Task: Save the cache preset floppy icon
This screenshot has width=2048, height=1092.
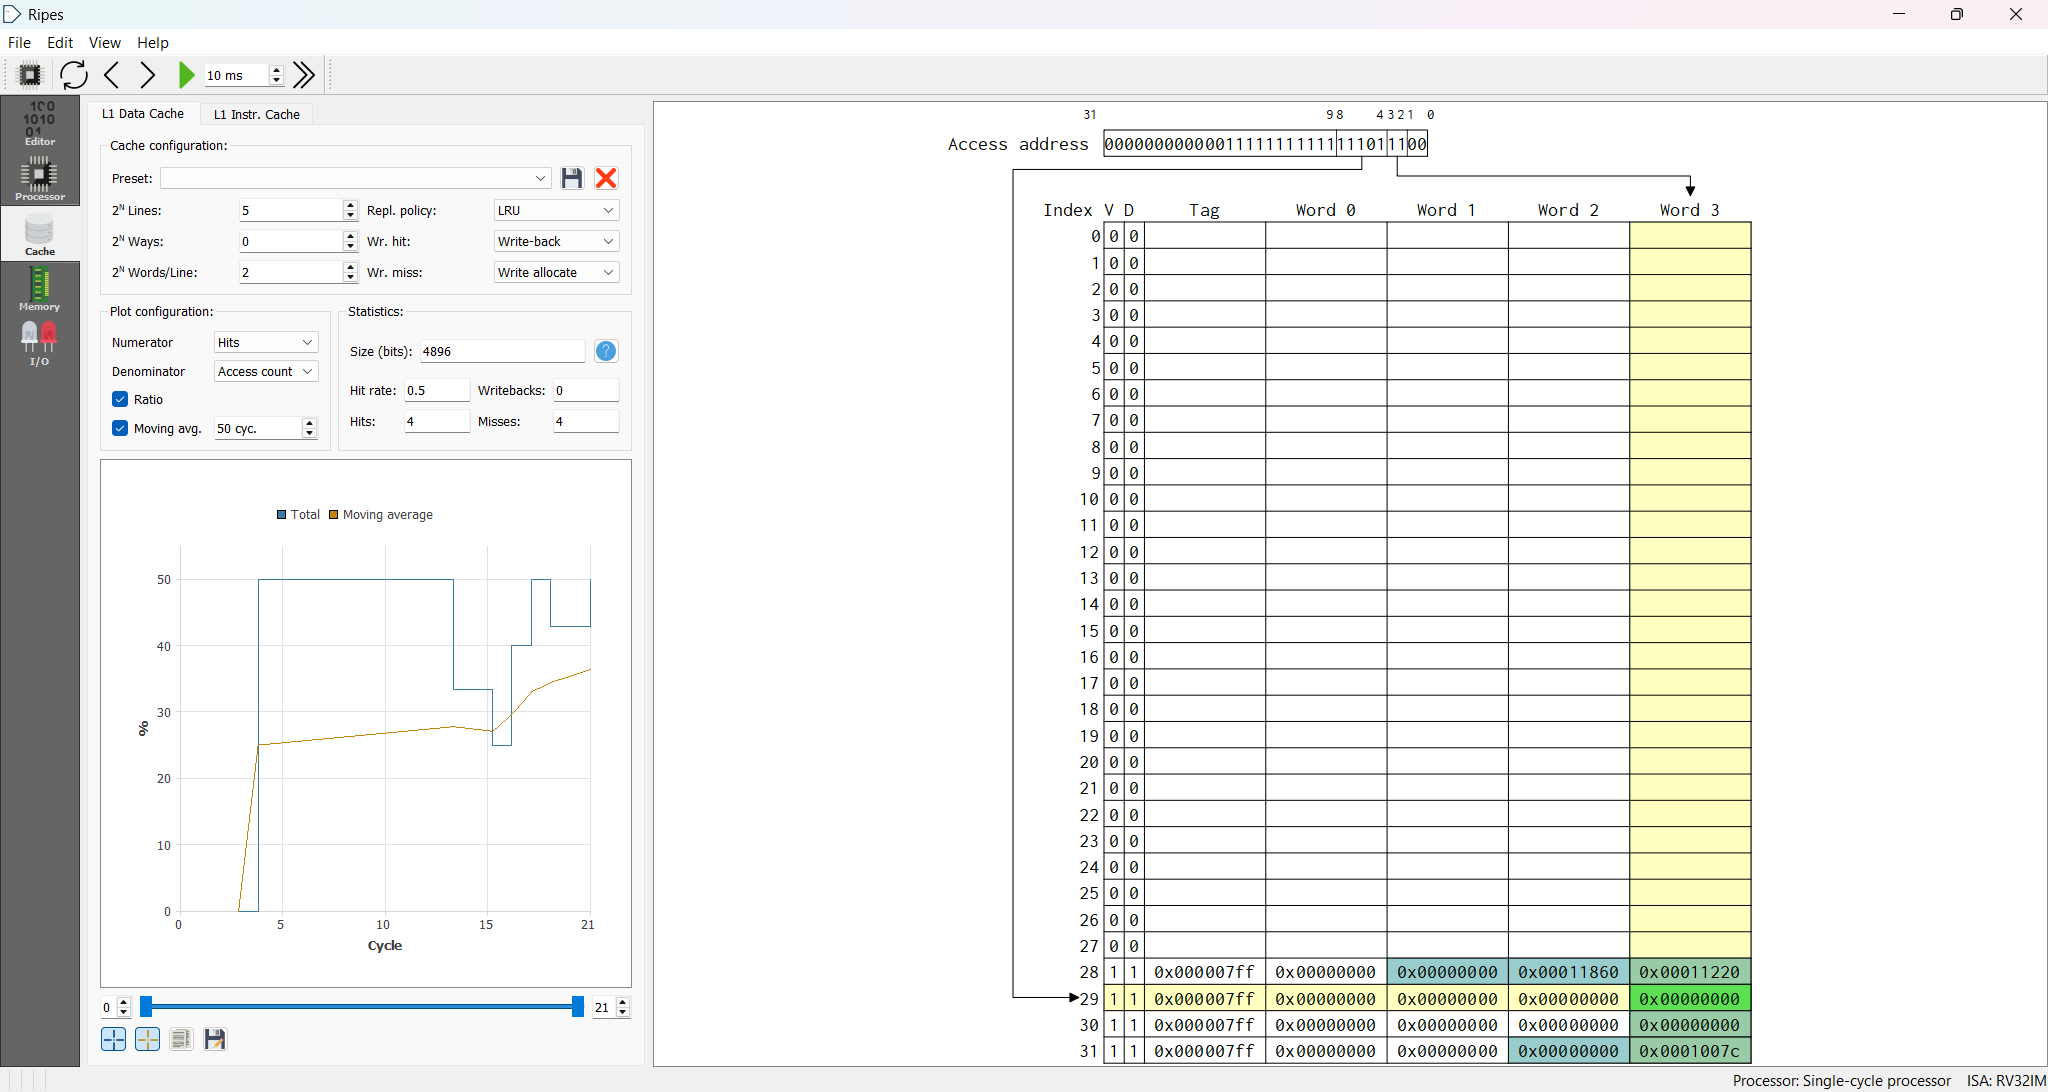Action: tap(572, 178)
